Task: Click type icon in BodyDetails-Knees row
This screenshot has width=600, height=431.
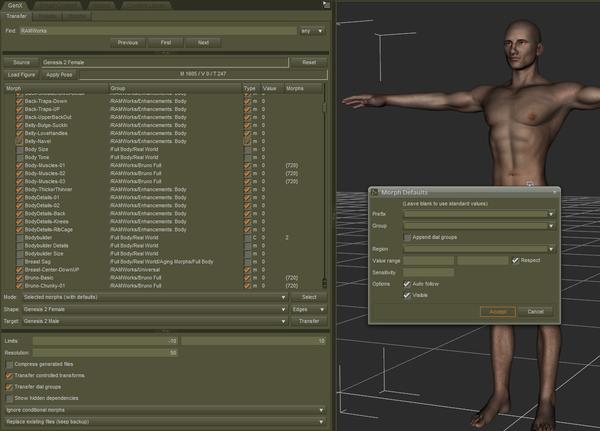Action: point(247,221)
